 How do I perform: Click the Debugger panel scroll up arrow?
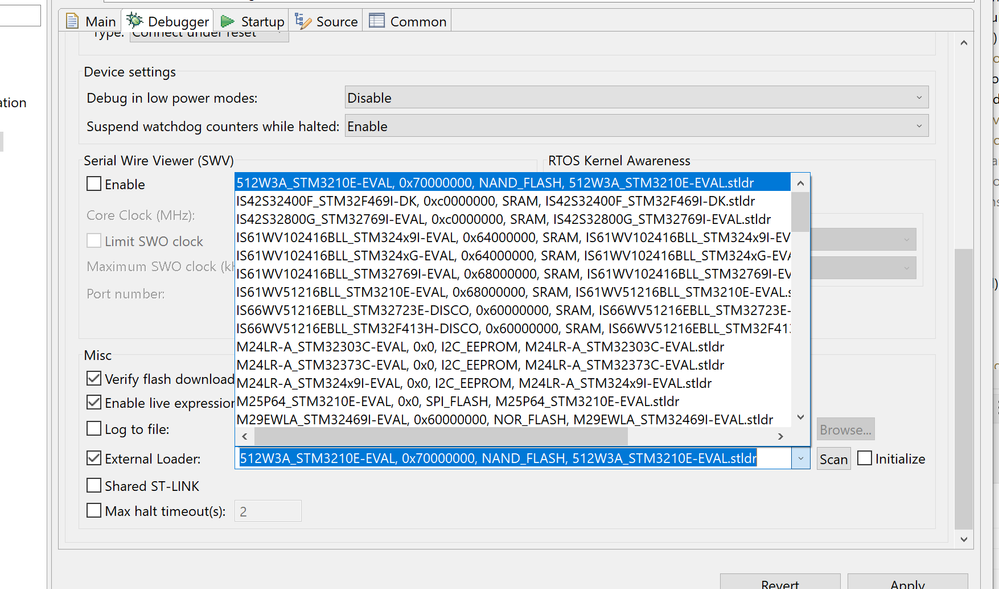[x=964, y=43]
